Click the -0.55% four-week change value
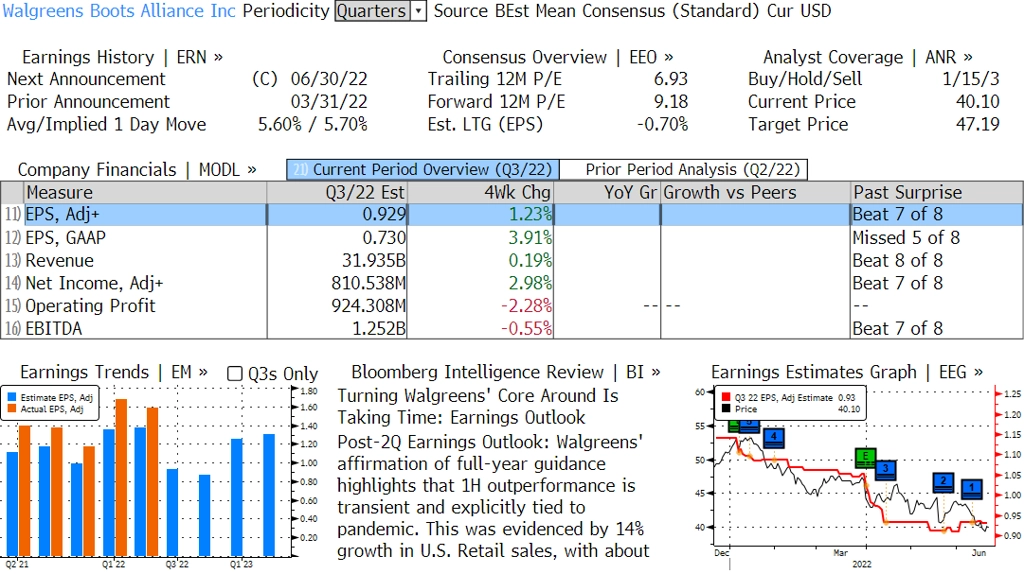 click(x=526, y=328)
